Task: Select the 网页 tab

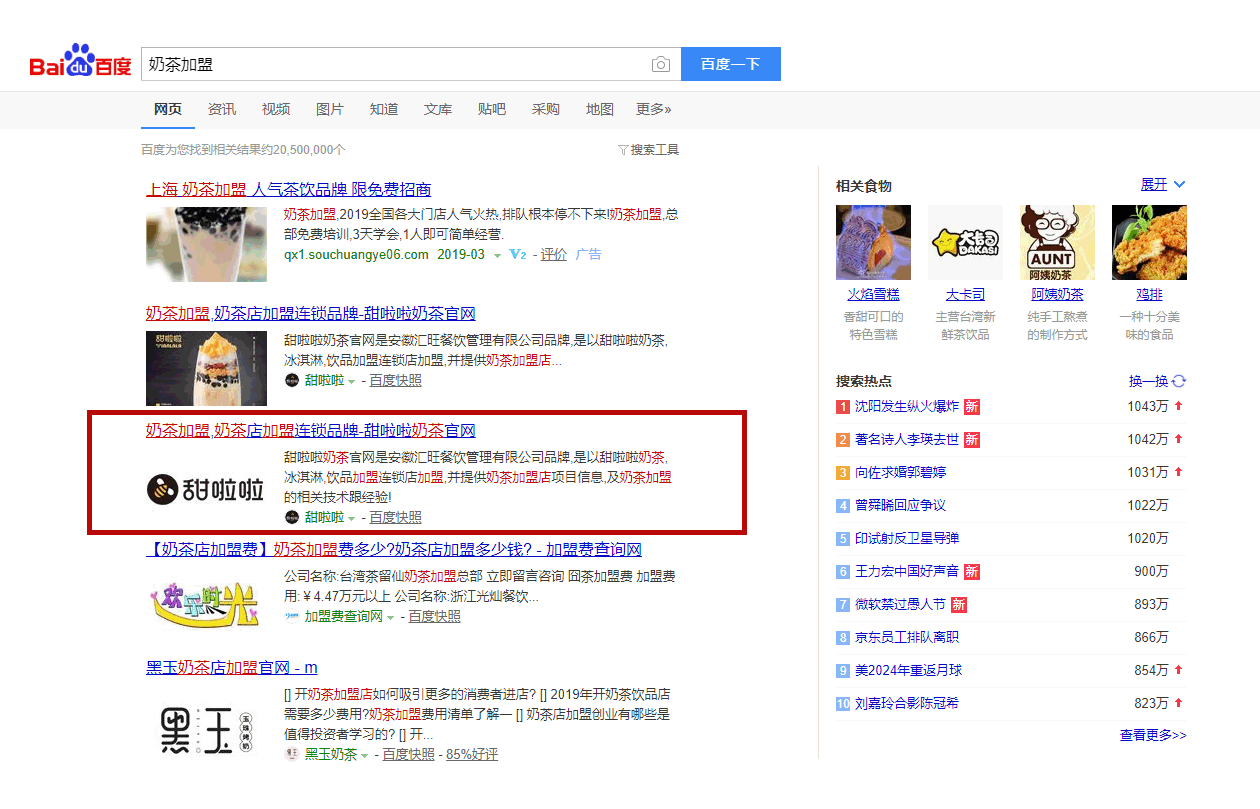Action: (x=168, y=110)
